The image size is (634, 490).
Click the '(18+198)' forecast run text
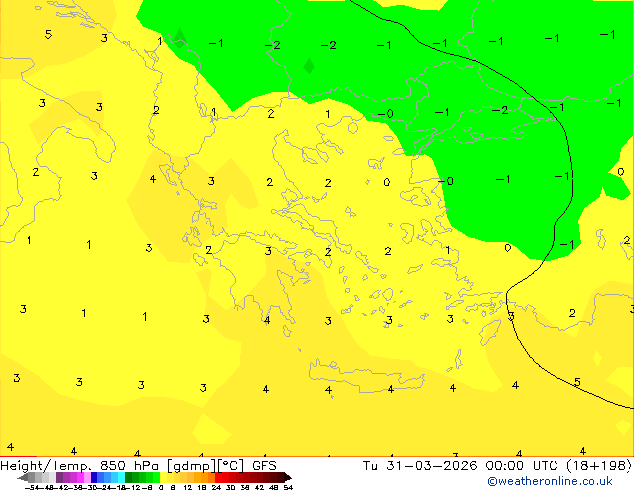point(600,466)
